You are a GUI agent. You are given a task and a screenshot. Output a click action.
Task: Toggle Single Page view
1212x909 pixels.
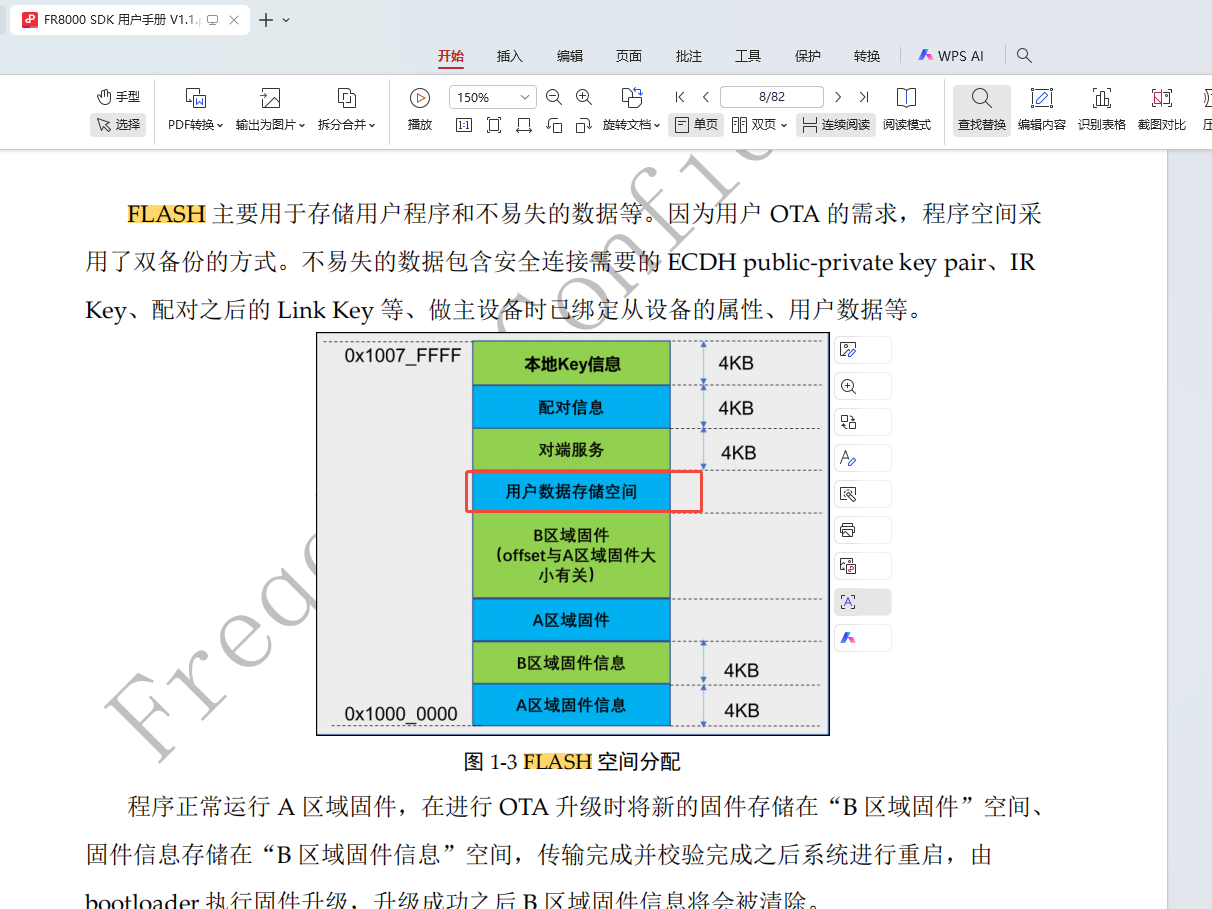(696, 125)
